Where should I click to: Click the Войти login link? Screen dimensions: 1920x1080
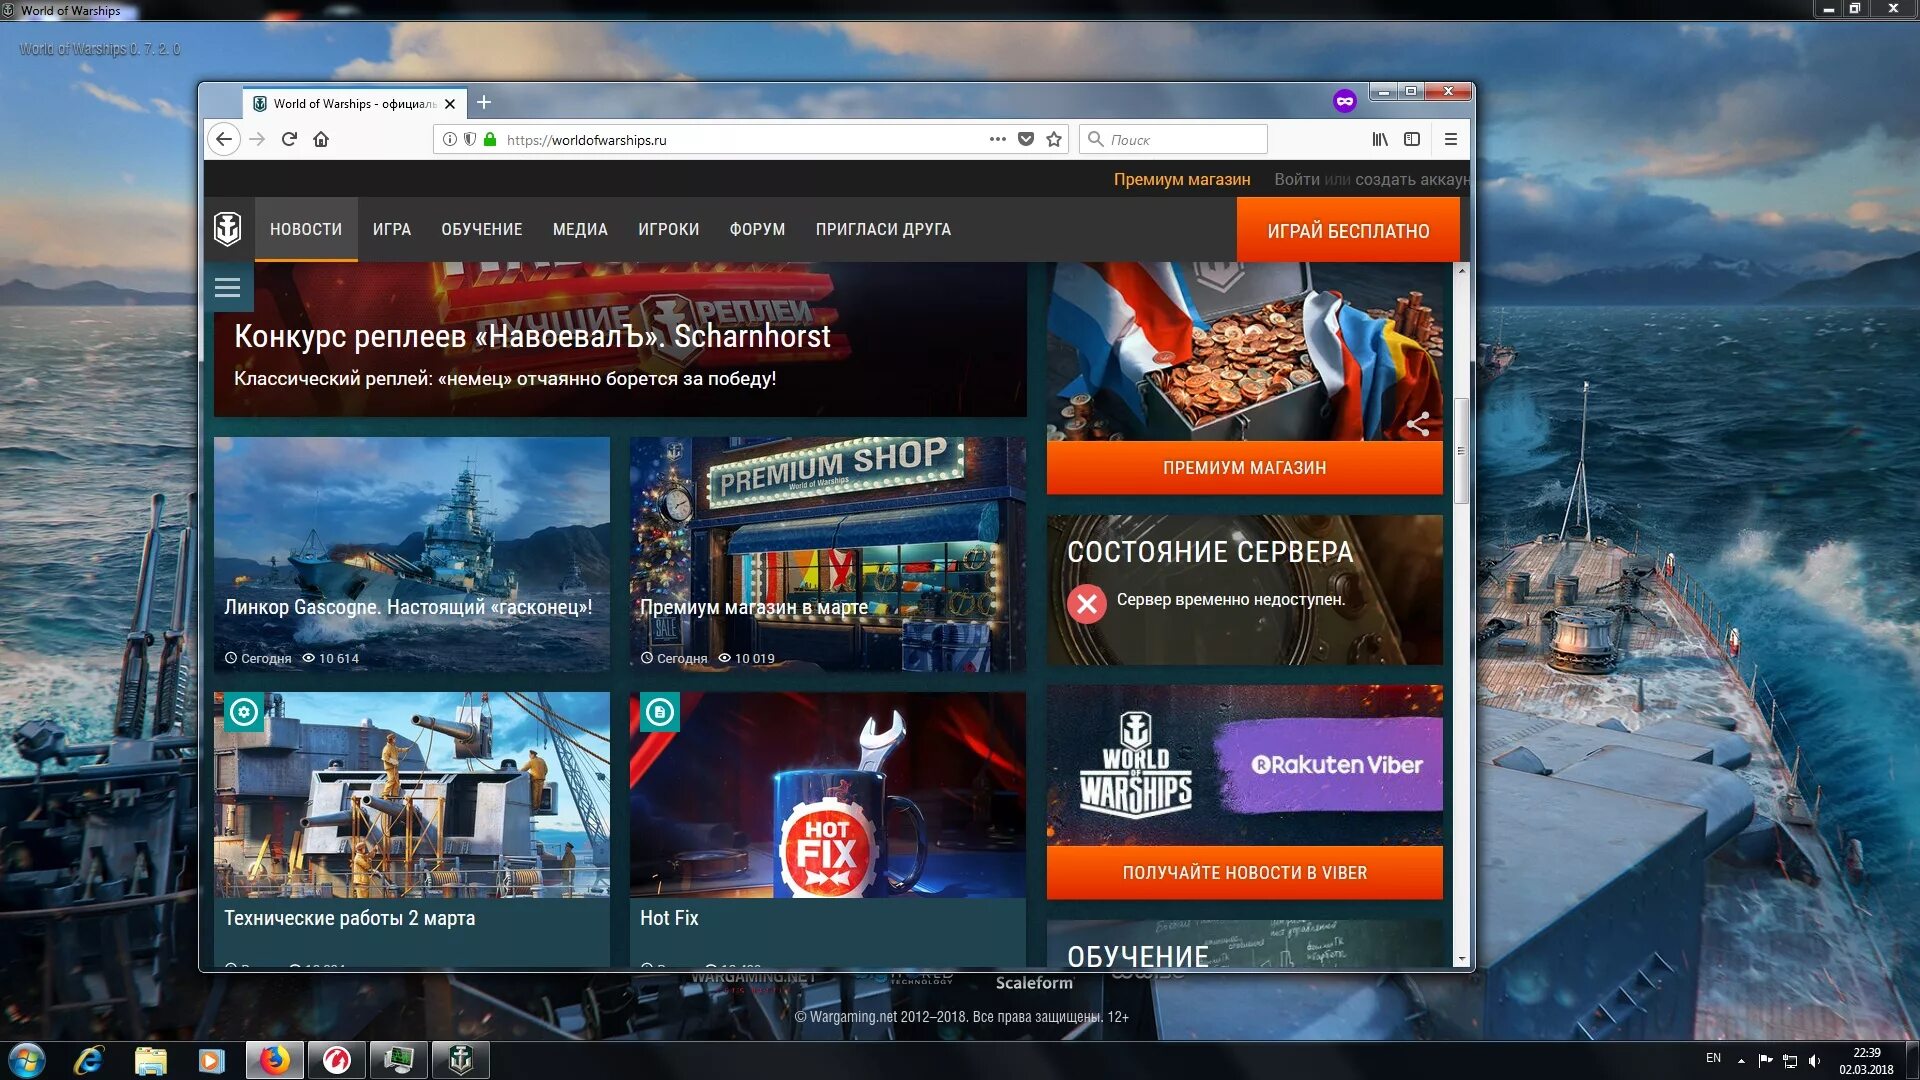1296,179
